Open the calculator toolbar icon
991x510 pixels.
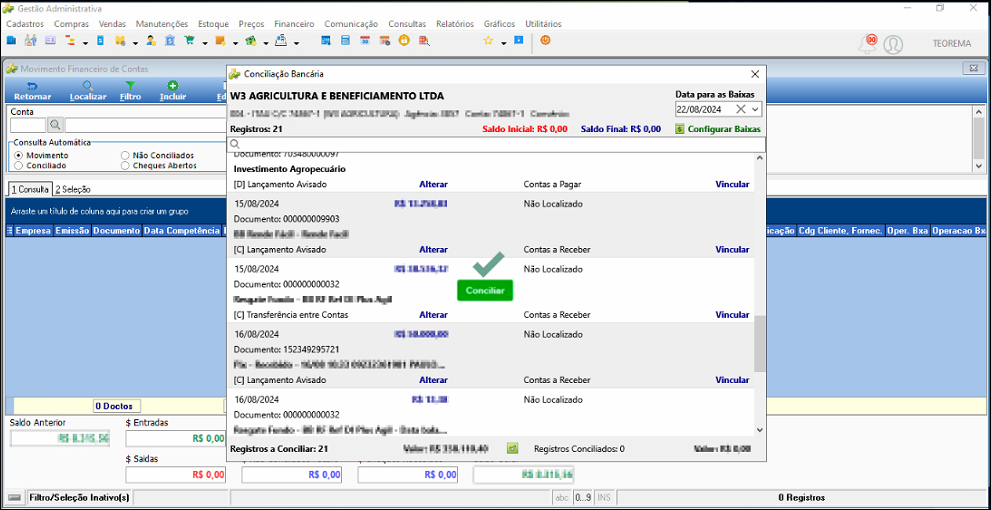coord(345,41)
